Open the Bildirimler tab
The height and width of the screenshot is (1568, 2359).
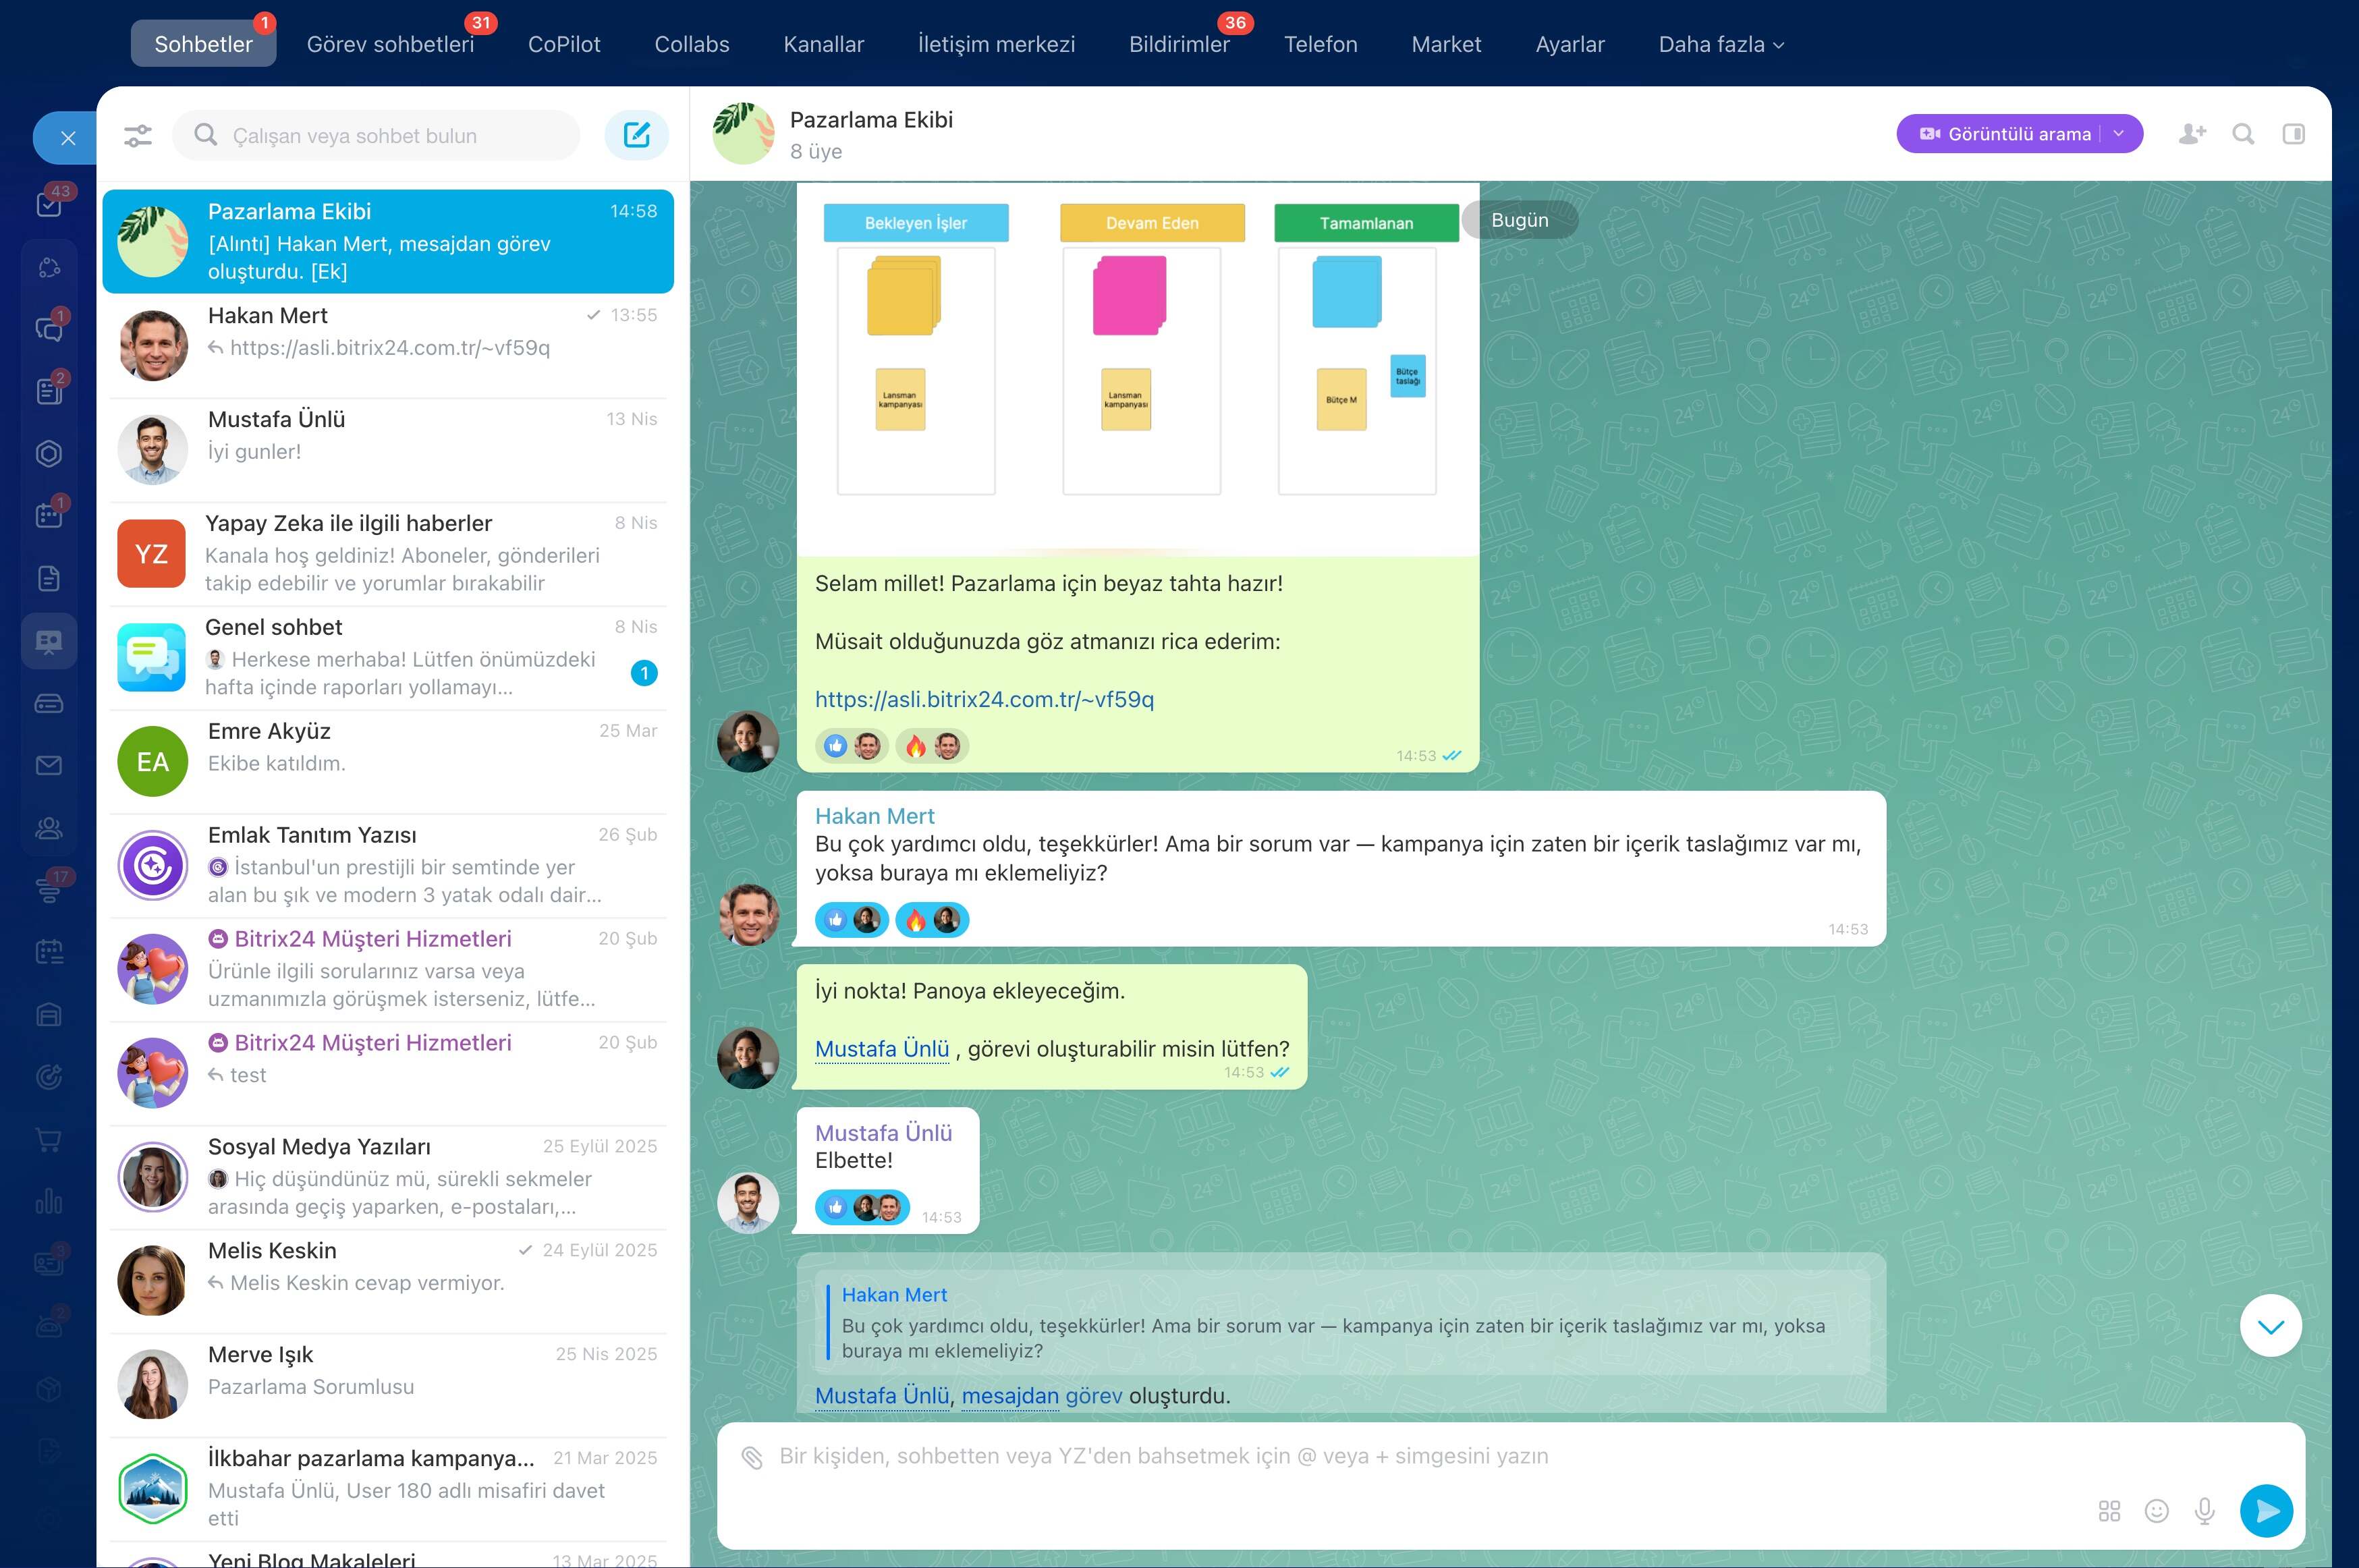(x=1179, y=45)
